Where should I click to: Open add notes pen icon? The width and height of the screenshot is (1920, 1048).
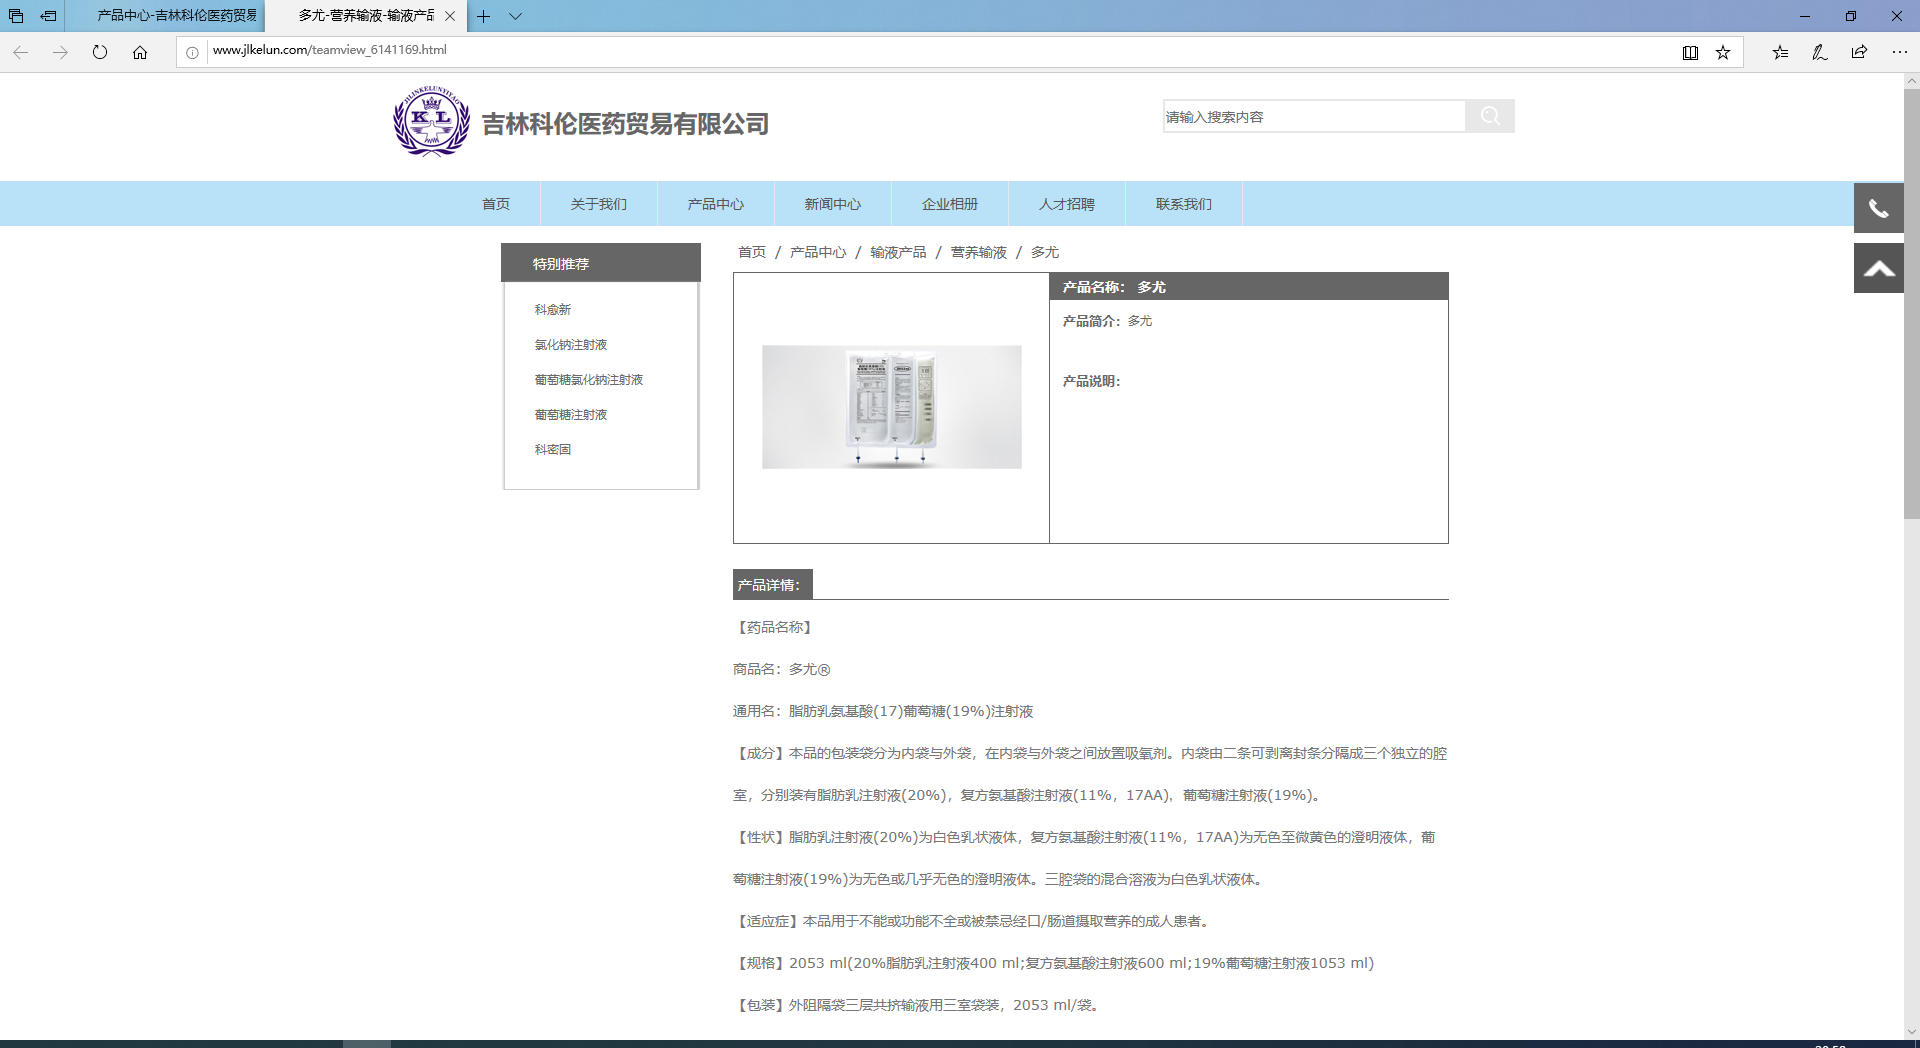pos(1820,52)
